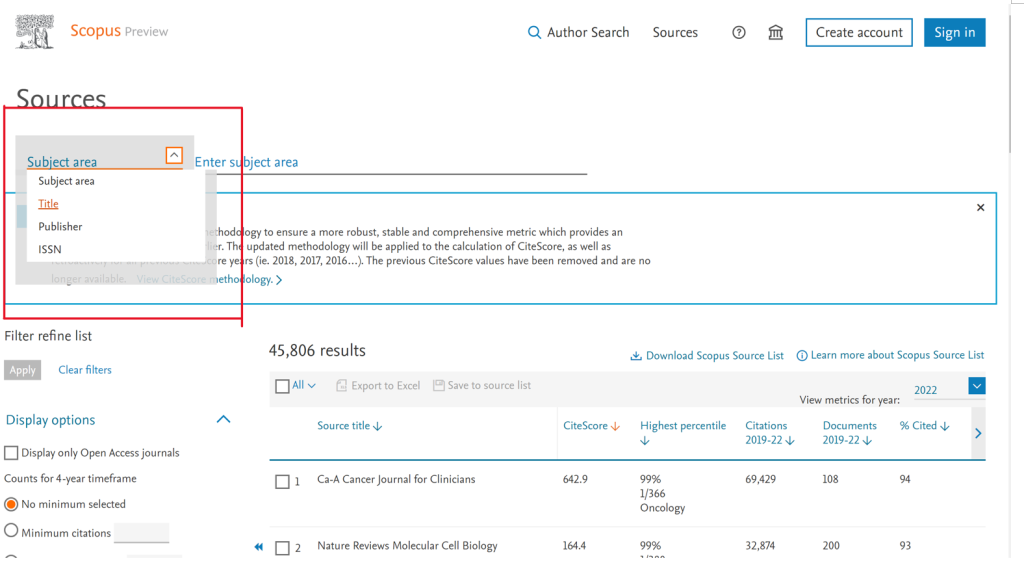Open the metrics year 2022 dropdown

click(976, 386)
